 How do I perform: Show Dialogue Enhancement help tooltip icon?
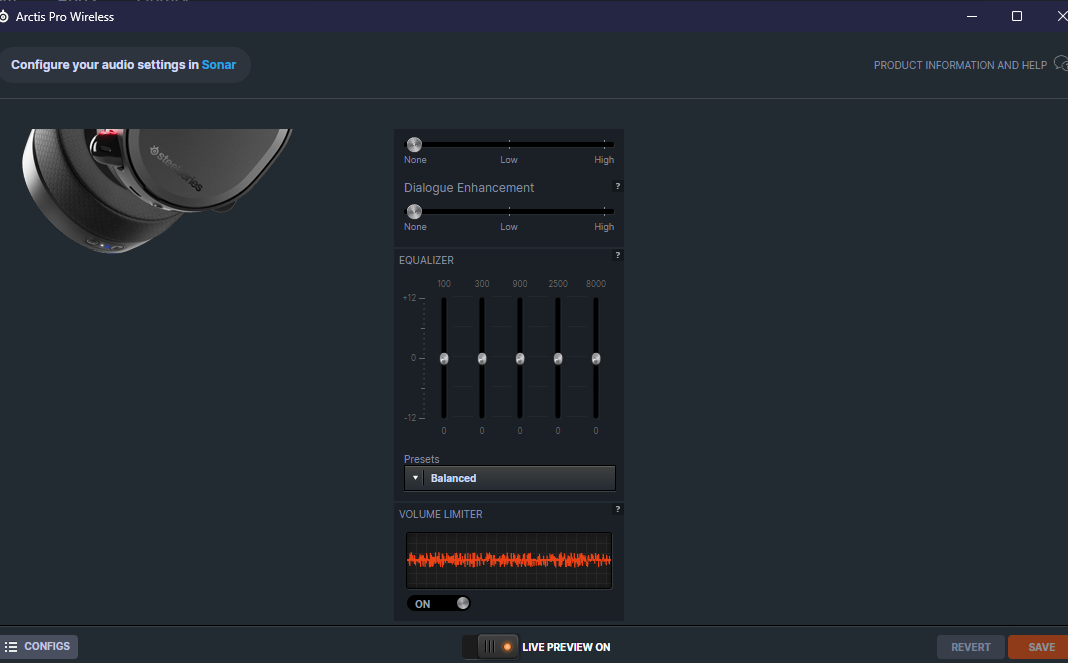tap(617, 186)
